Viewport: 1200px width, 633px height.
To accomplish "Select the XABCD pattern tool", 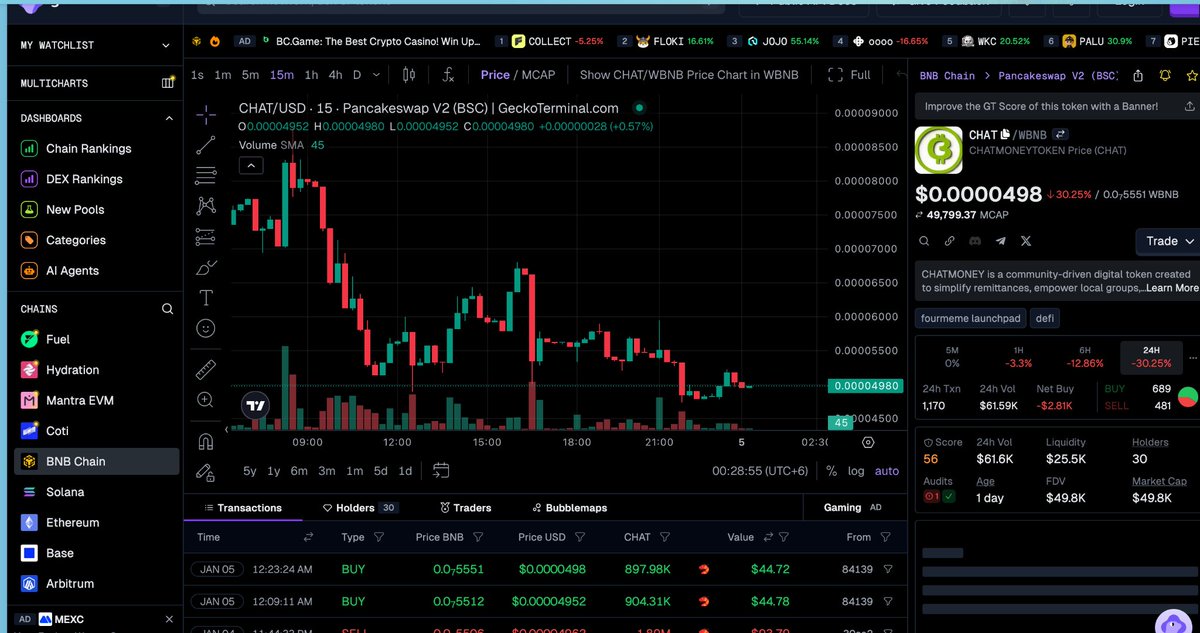I will pyautogui.click(x=206, y=206).
